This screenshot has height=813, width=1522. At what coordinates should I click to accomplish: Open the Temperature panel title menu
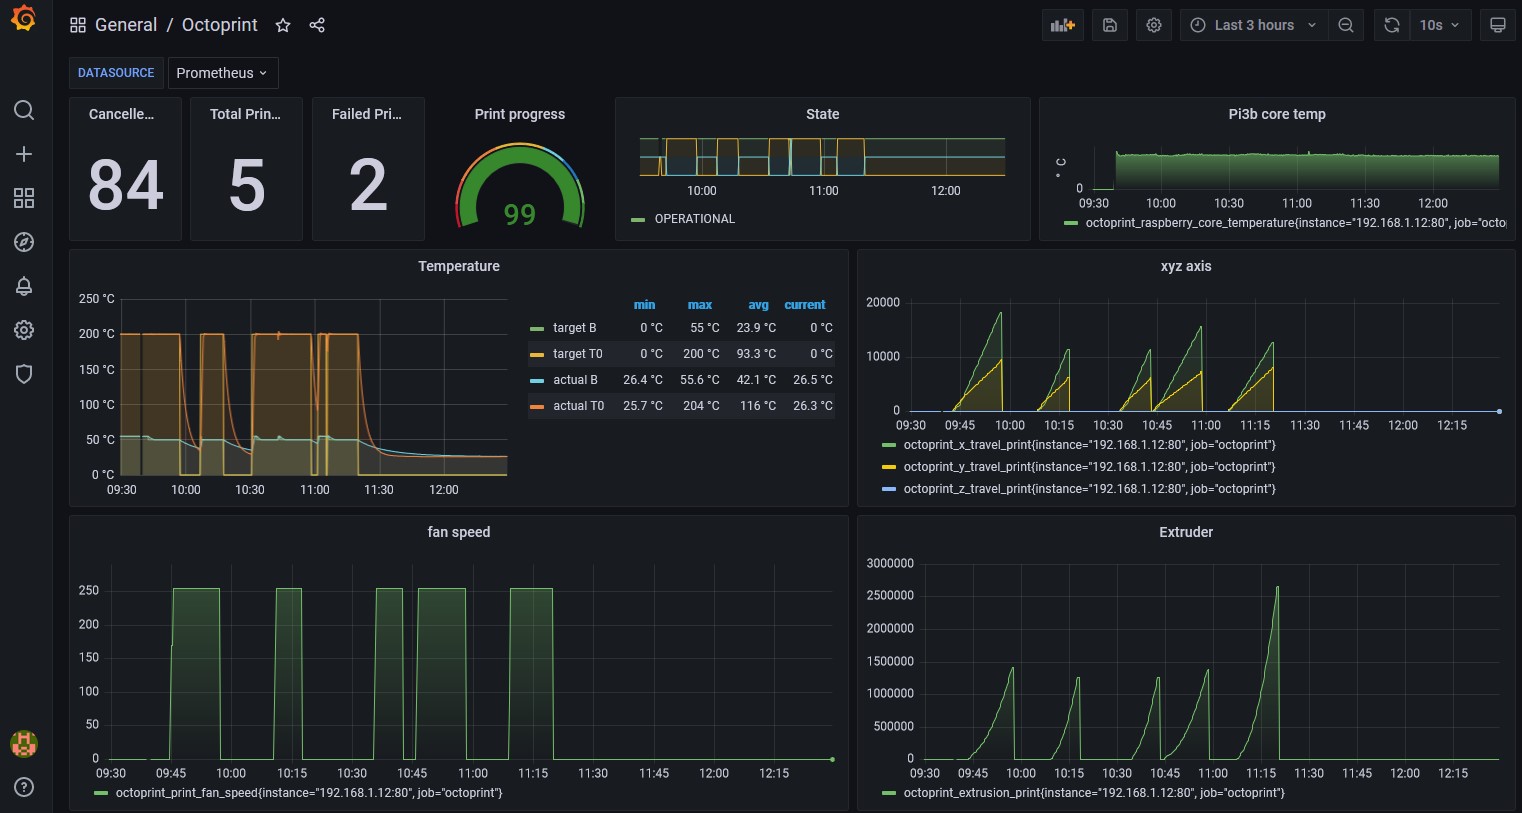(x=459, y=266)
